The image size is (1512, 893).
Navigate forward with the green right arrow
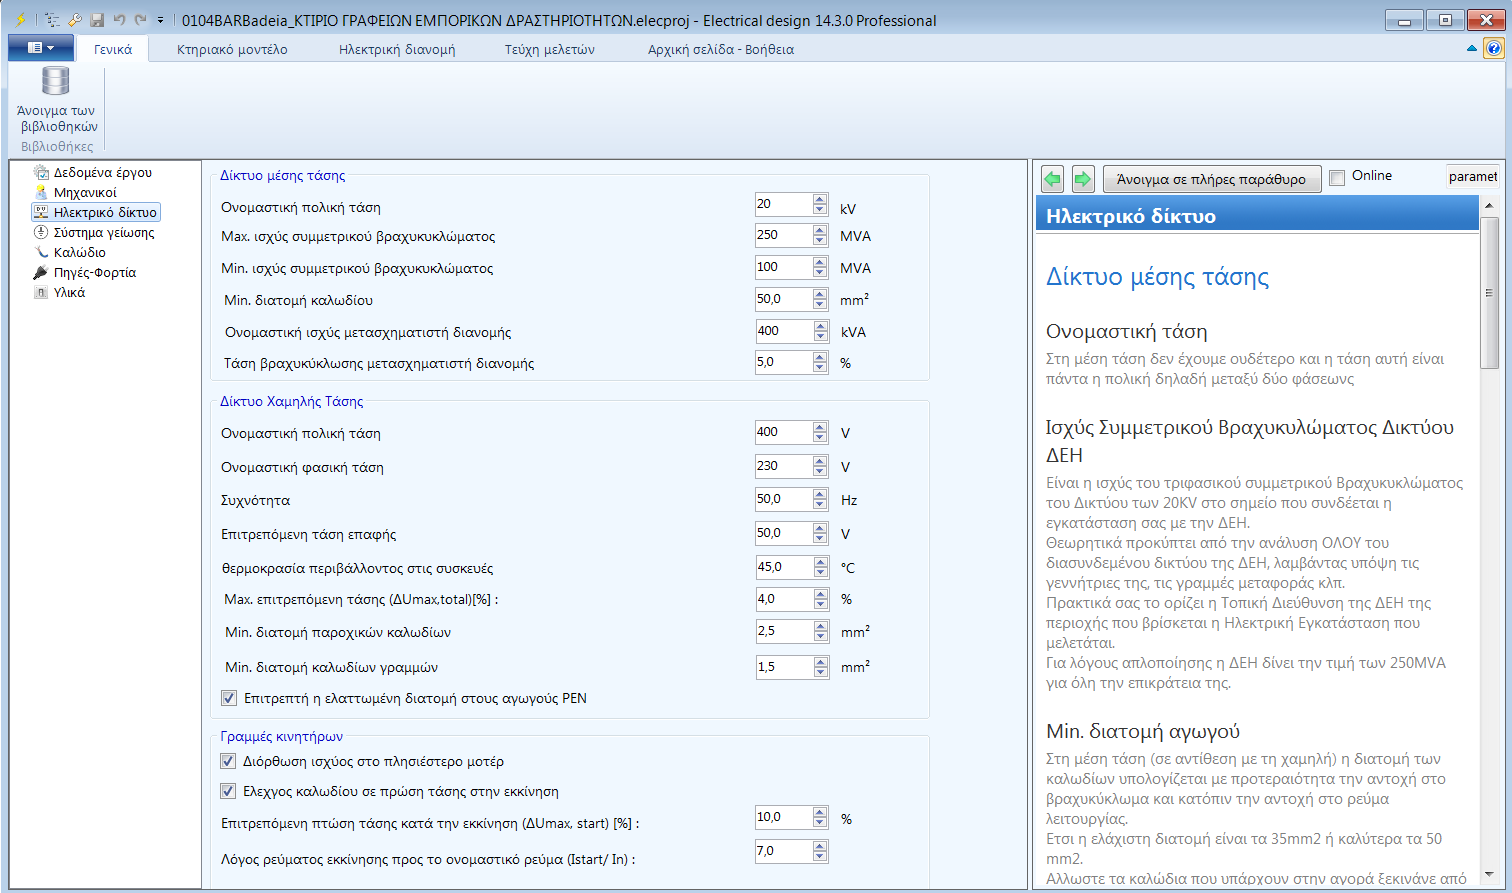[1083, 178]
